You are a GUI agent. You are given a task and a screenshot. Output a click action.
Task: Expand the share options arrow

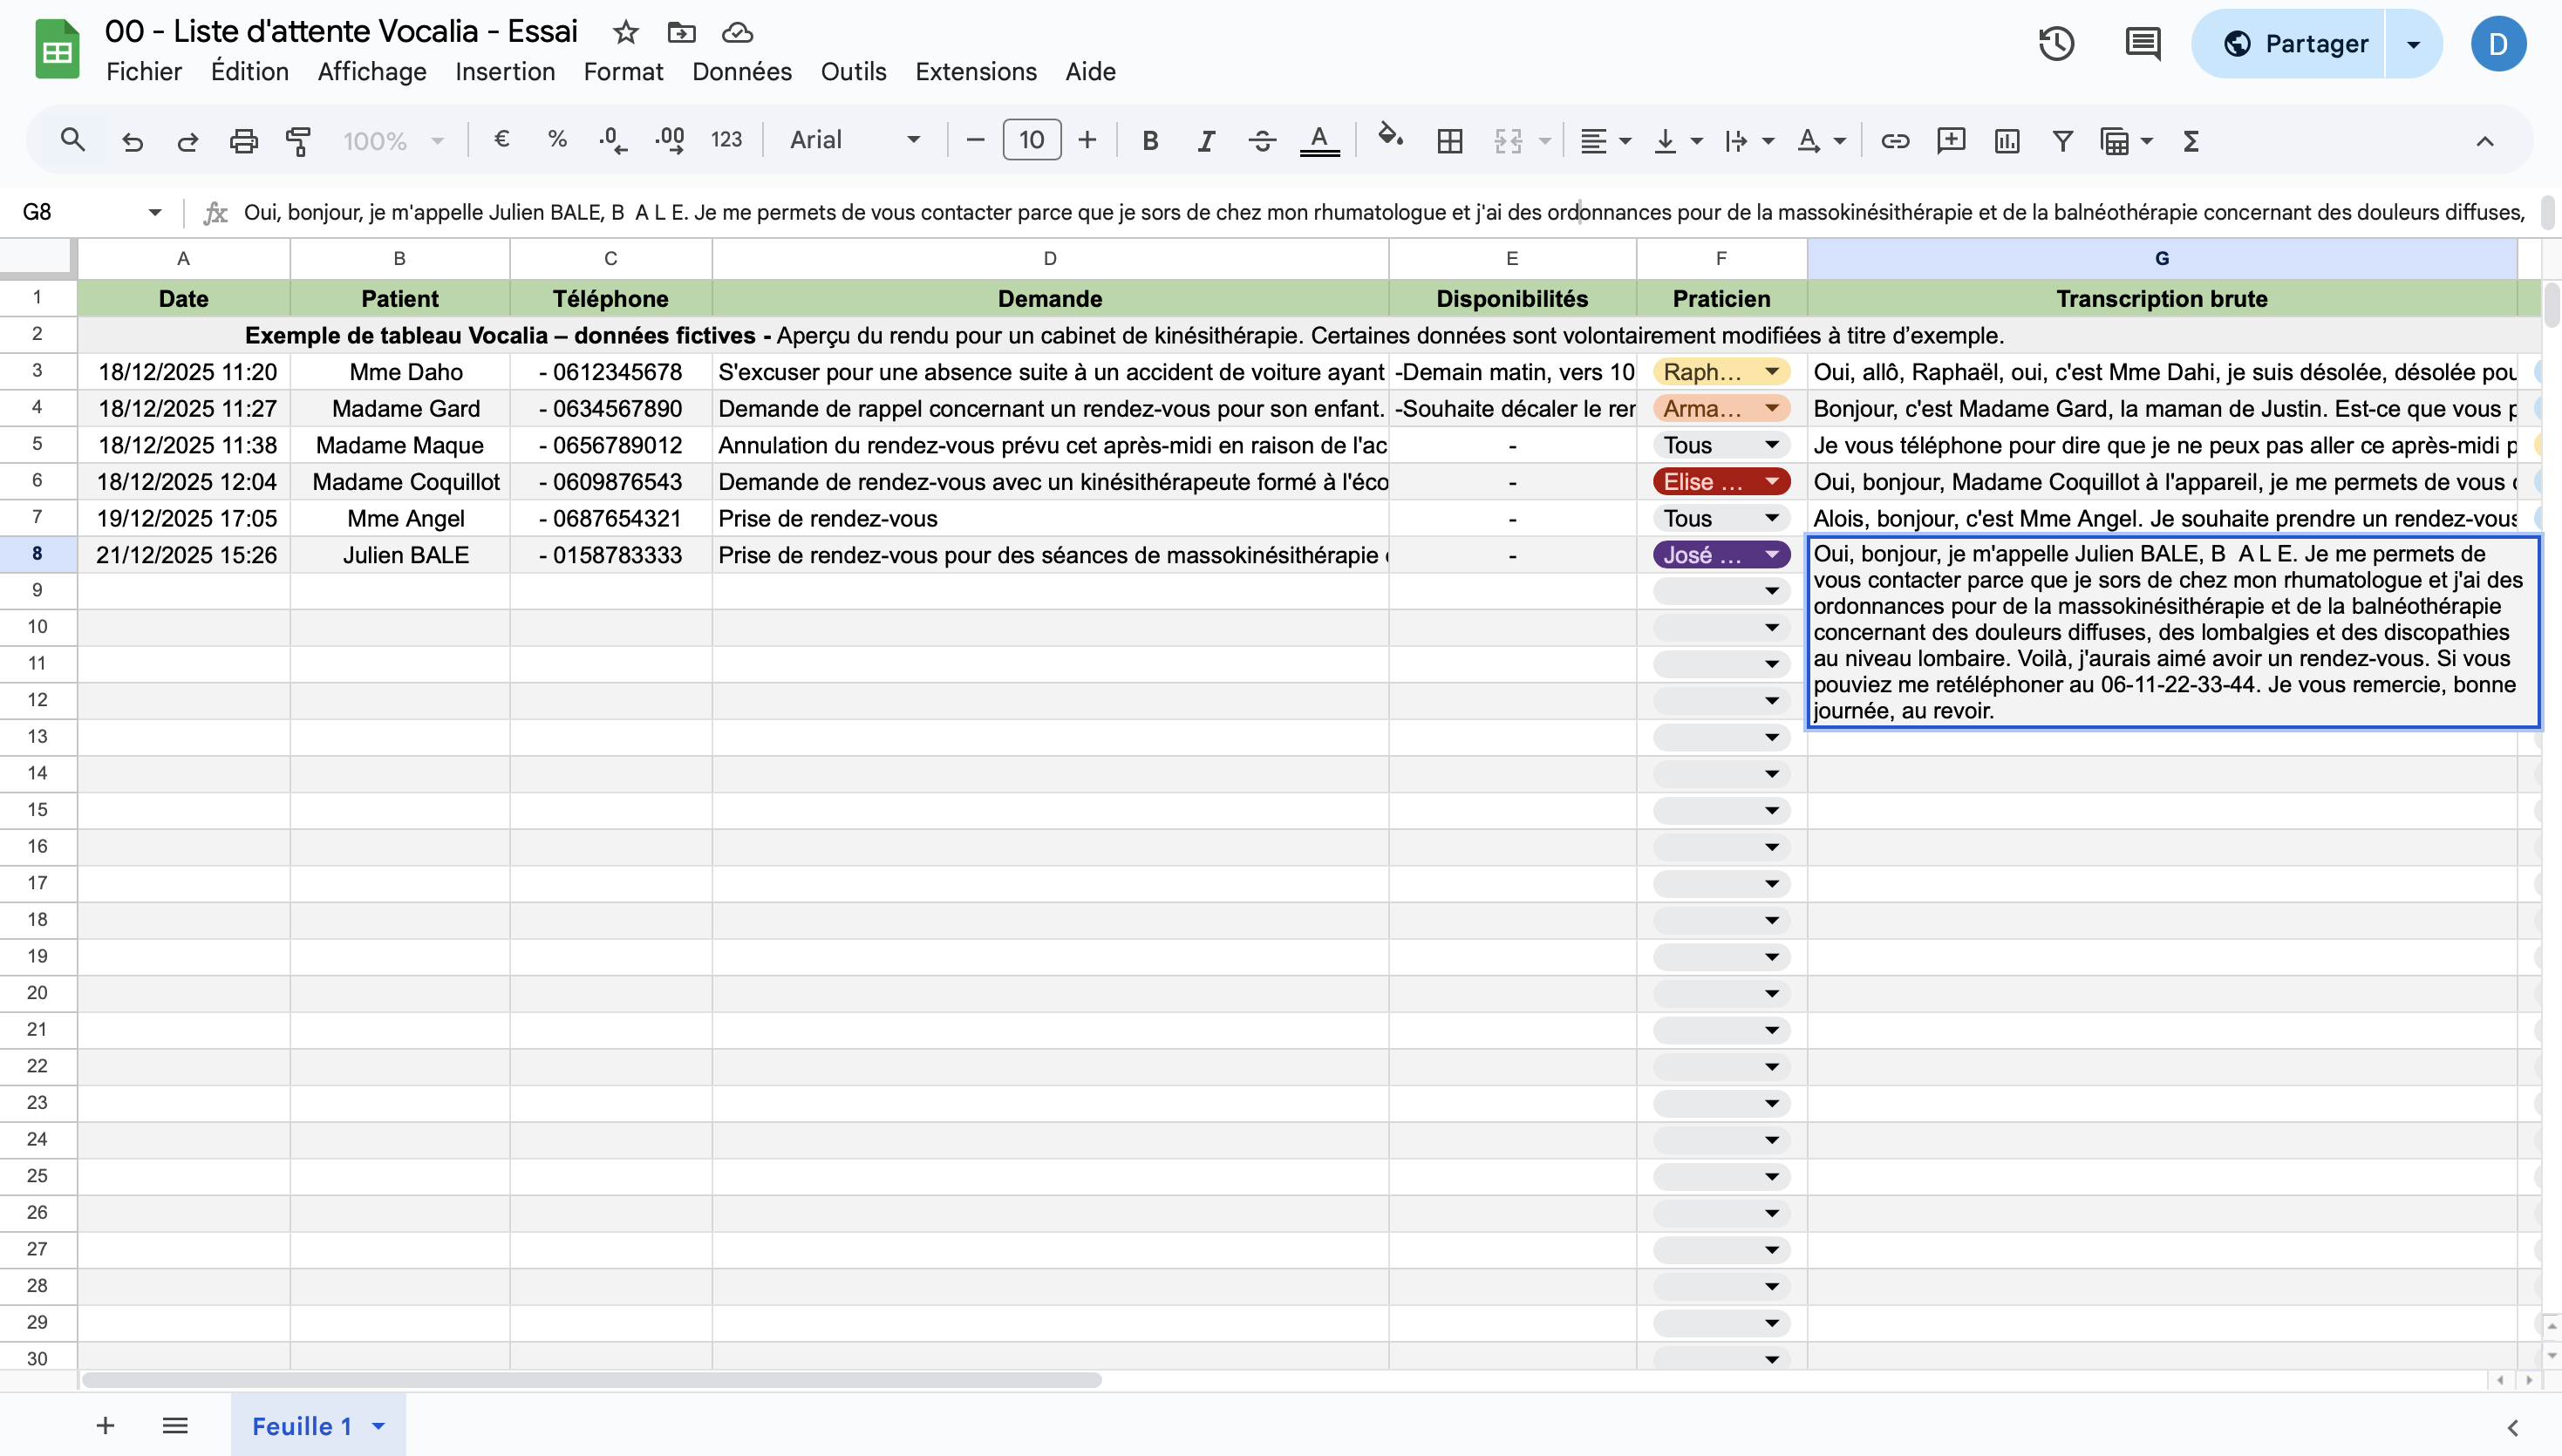pyautogui.click(x=2413, y=44)
